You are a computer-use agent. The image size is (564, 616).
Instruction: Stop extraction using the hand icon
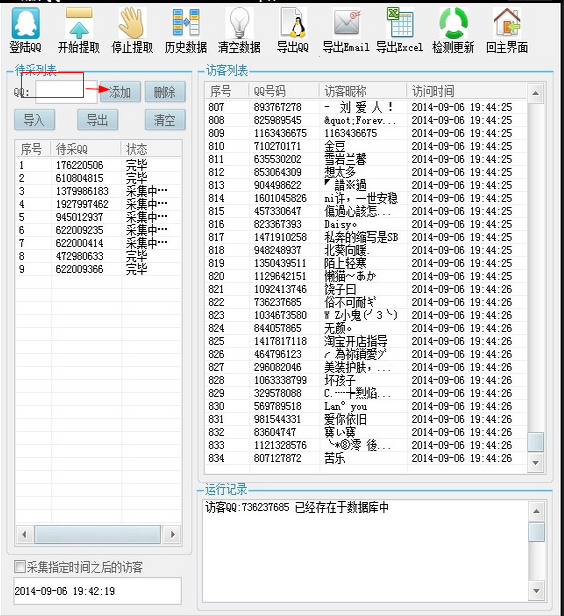tap(132, 24)
